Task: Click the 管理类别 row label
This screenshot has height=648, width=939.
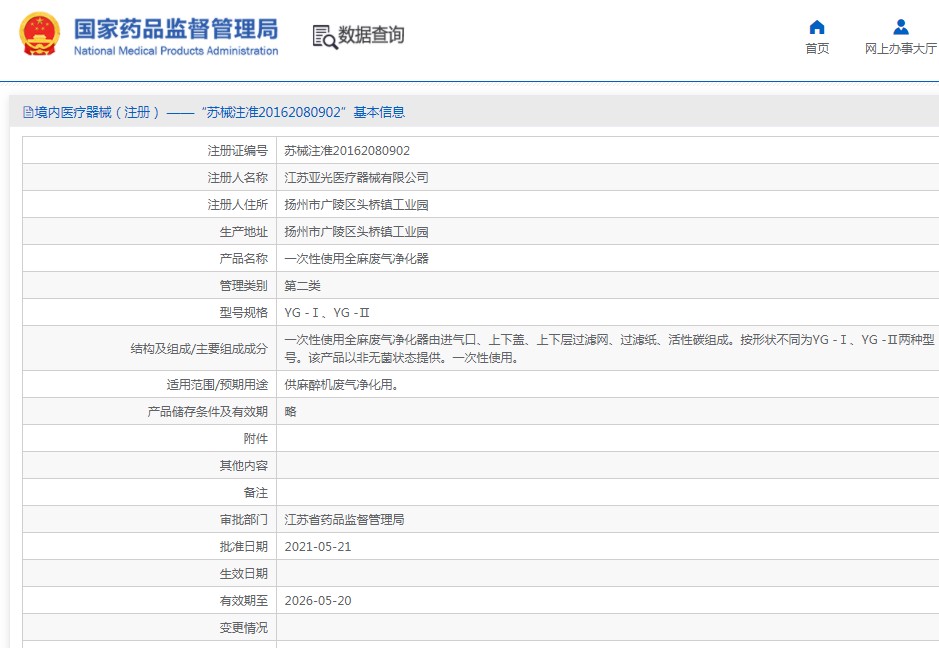Action: tap(243, 285)
